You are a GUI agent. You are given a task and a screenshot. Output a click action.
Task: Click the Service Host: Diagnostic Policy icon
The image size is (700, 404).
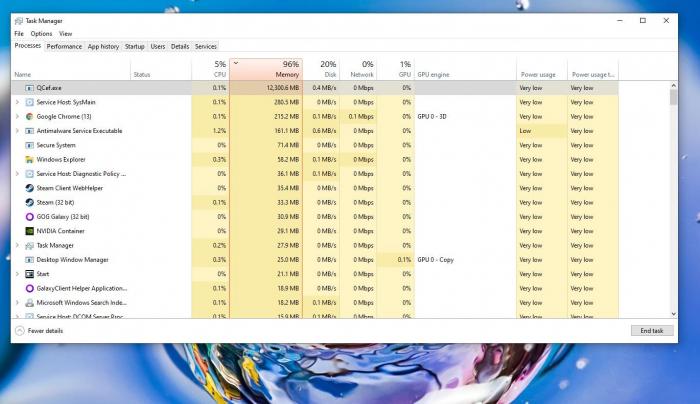coord(29,174)
